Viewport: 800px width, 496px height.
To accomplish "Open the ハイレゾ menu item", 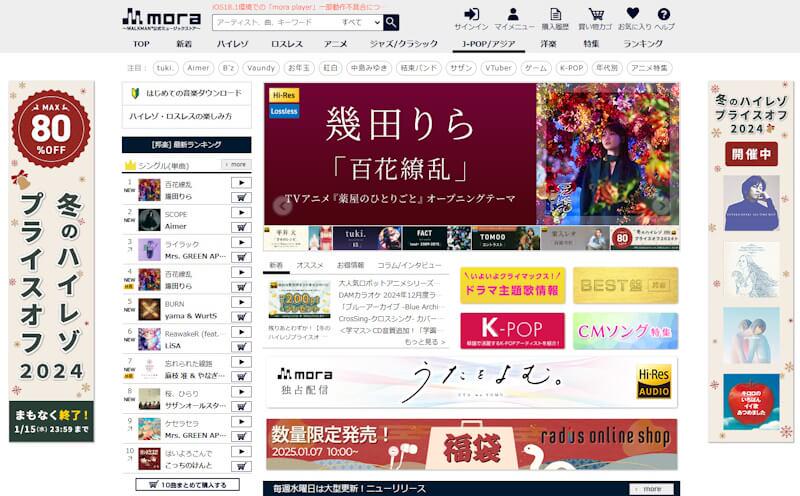I will click(x=232, y=44).
